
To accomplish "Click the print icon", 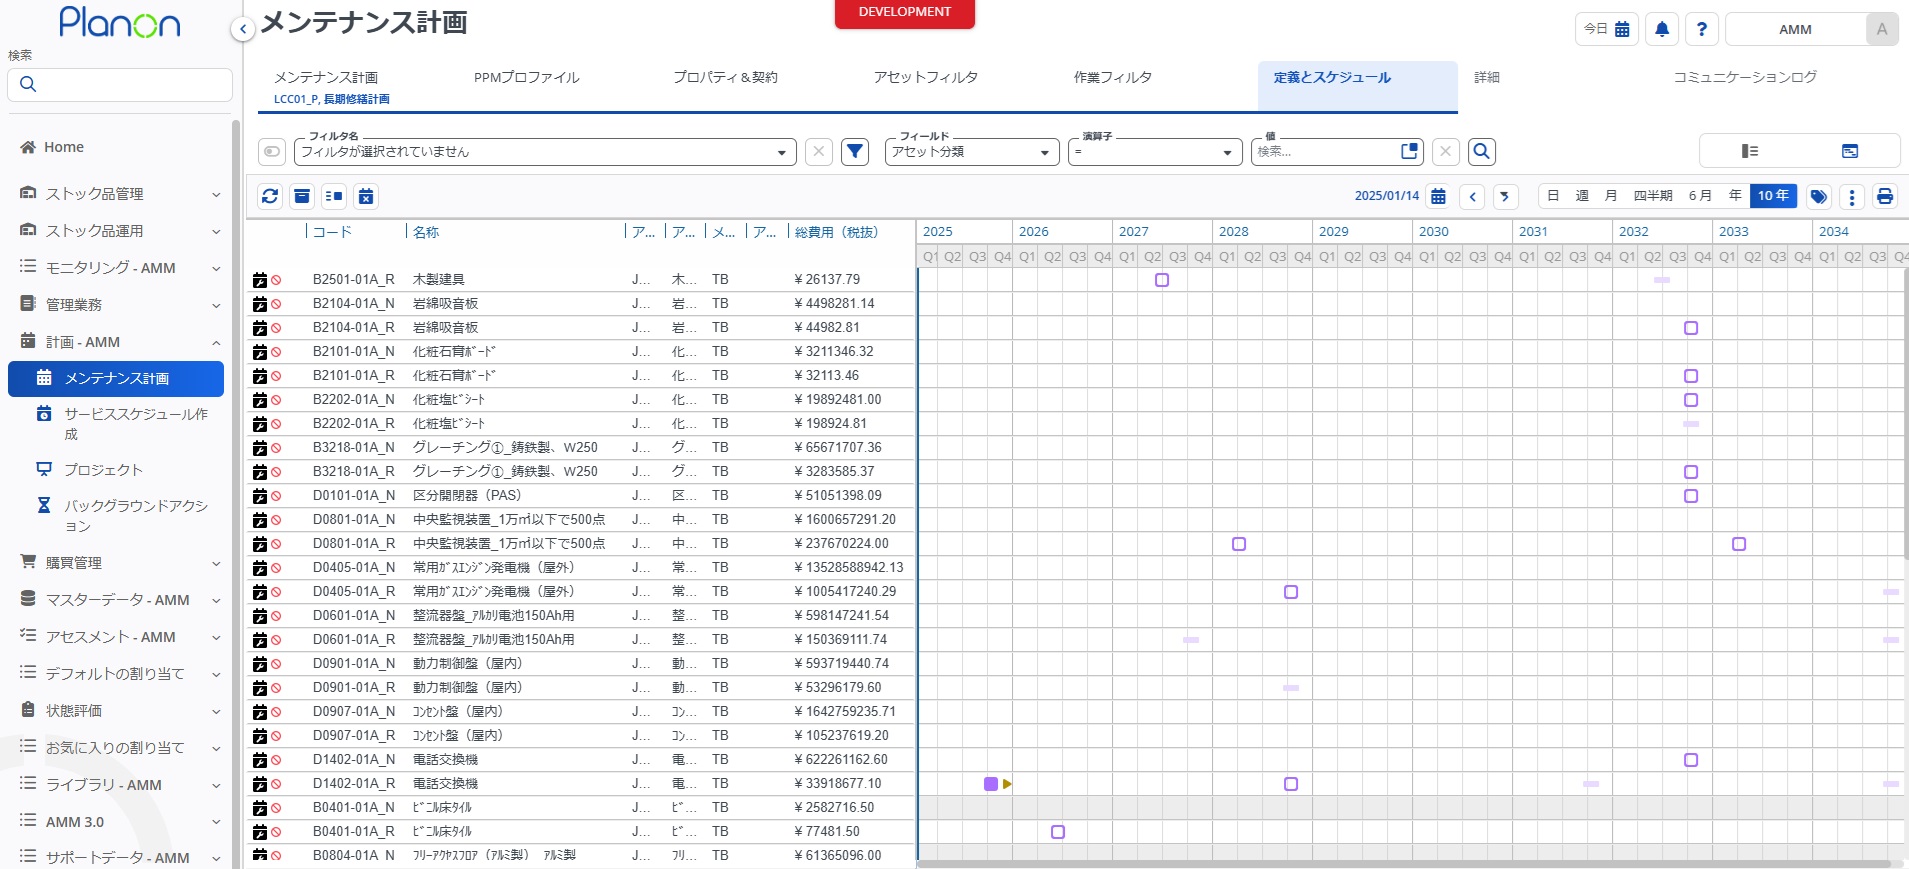I will (x=1885, y=196).
